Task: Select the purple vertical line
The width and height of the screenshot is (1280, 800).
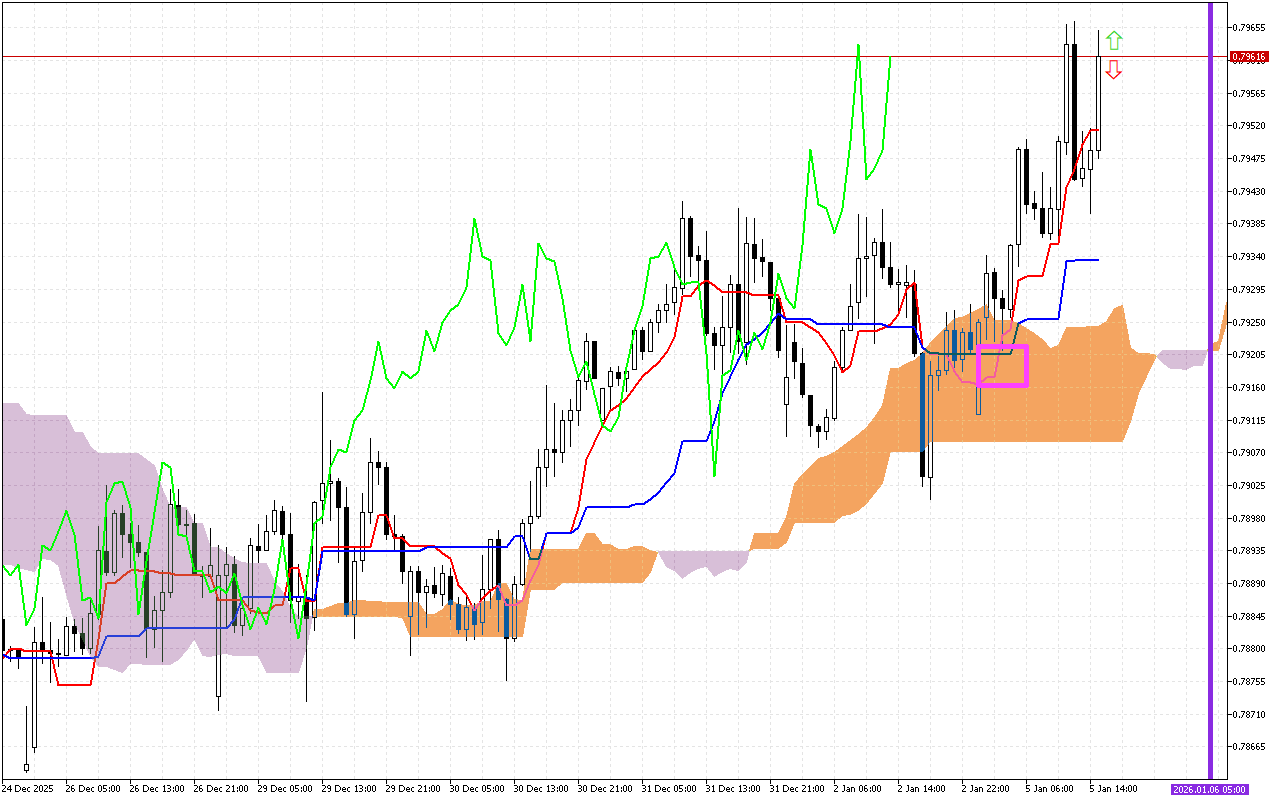Action: point(1211,400)
